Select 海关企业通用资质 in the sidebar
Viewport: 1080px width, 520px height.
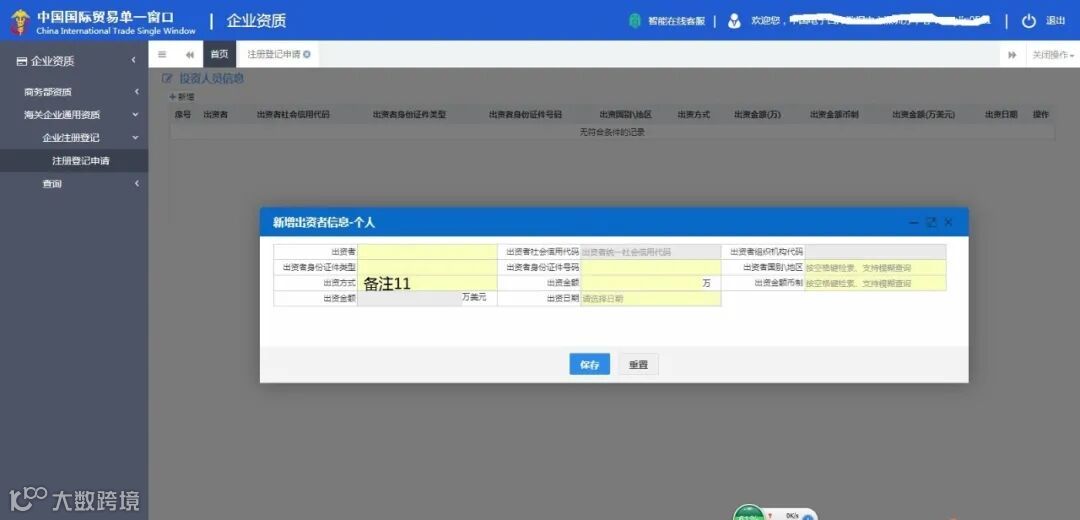click(62, 115)
